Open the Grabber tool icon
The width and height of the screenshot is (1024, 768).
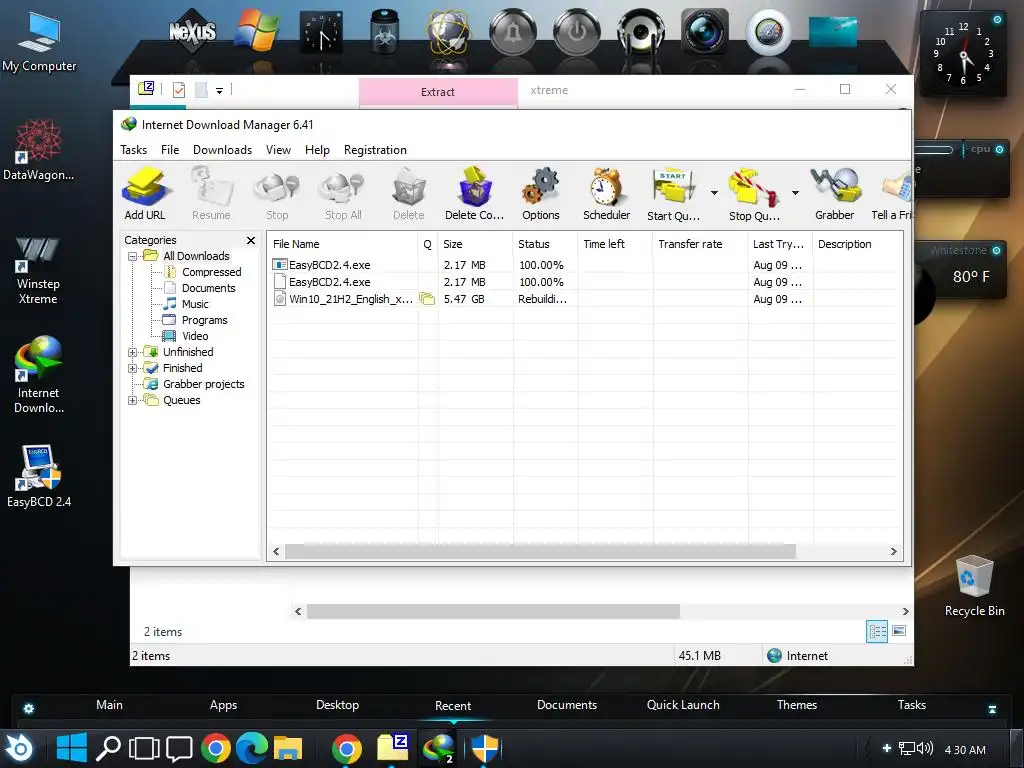(x=835, y=193)
